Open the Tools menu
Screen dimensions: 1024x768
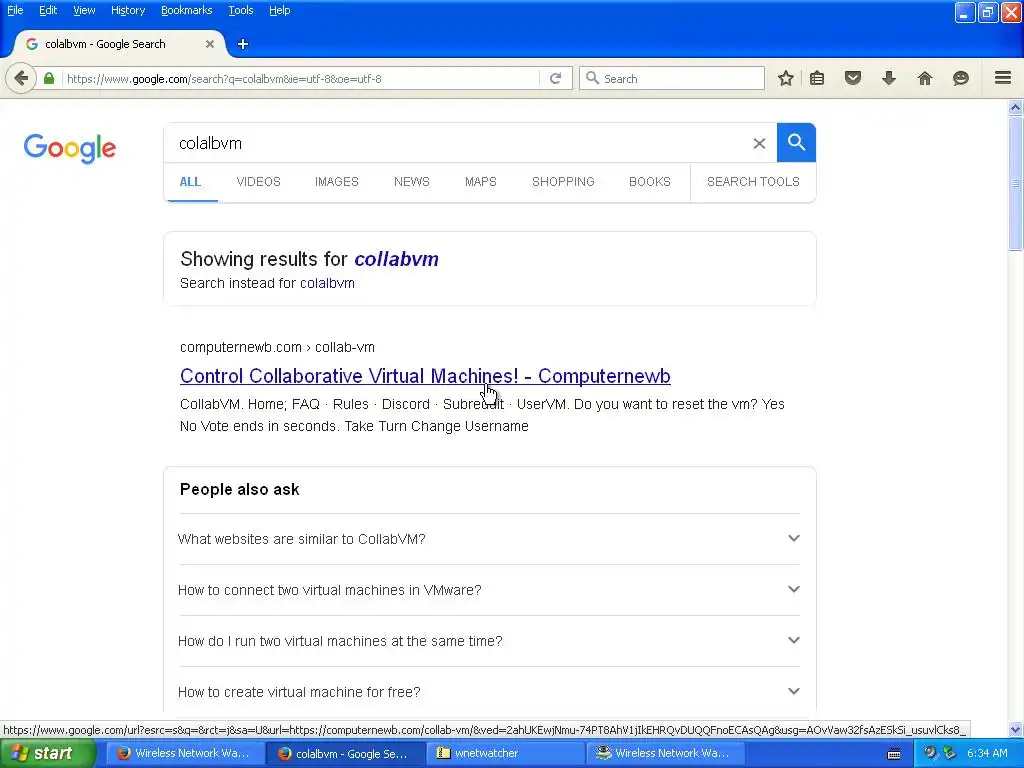click(x=240, y=10)
